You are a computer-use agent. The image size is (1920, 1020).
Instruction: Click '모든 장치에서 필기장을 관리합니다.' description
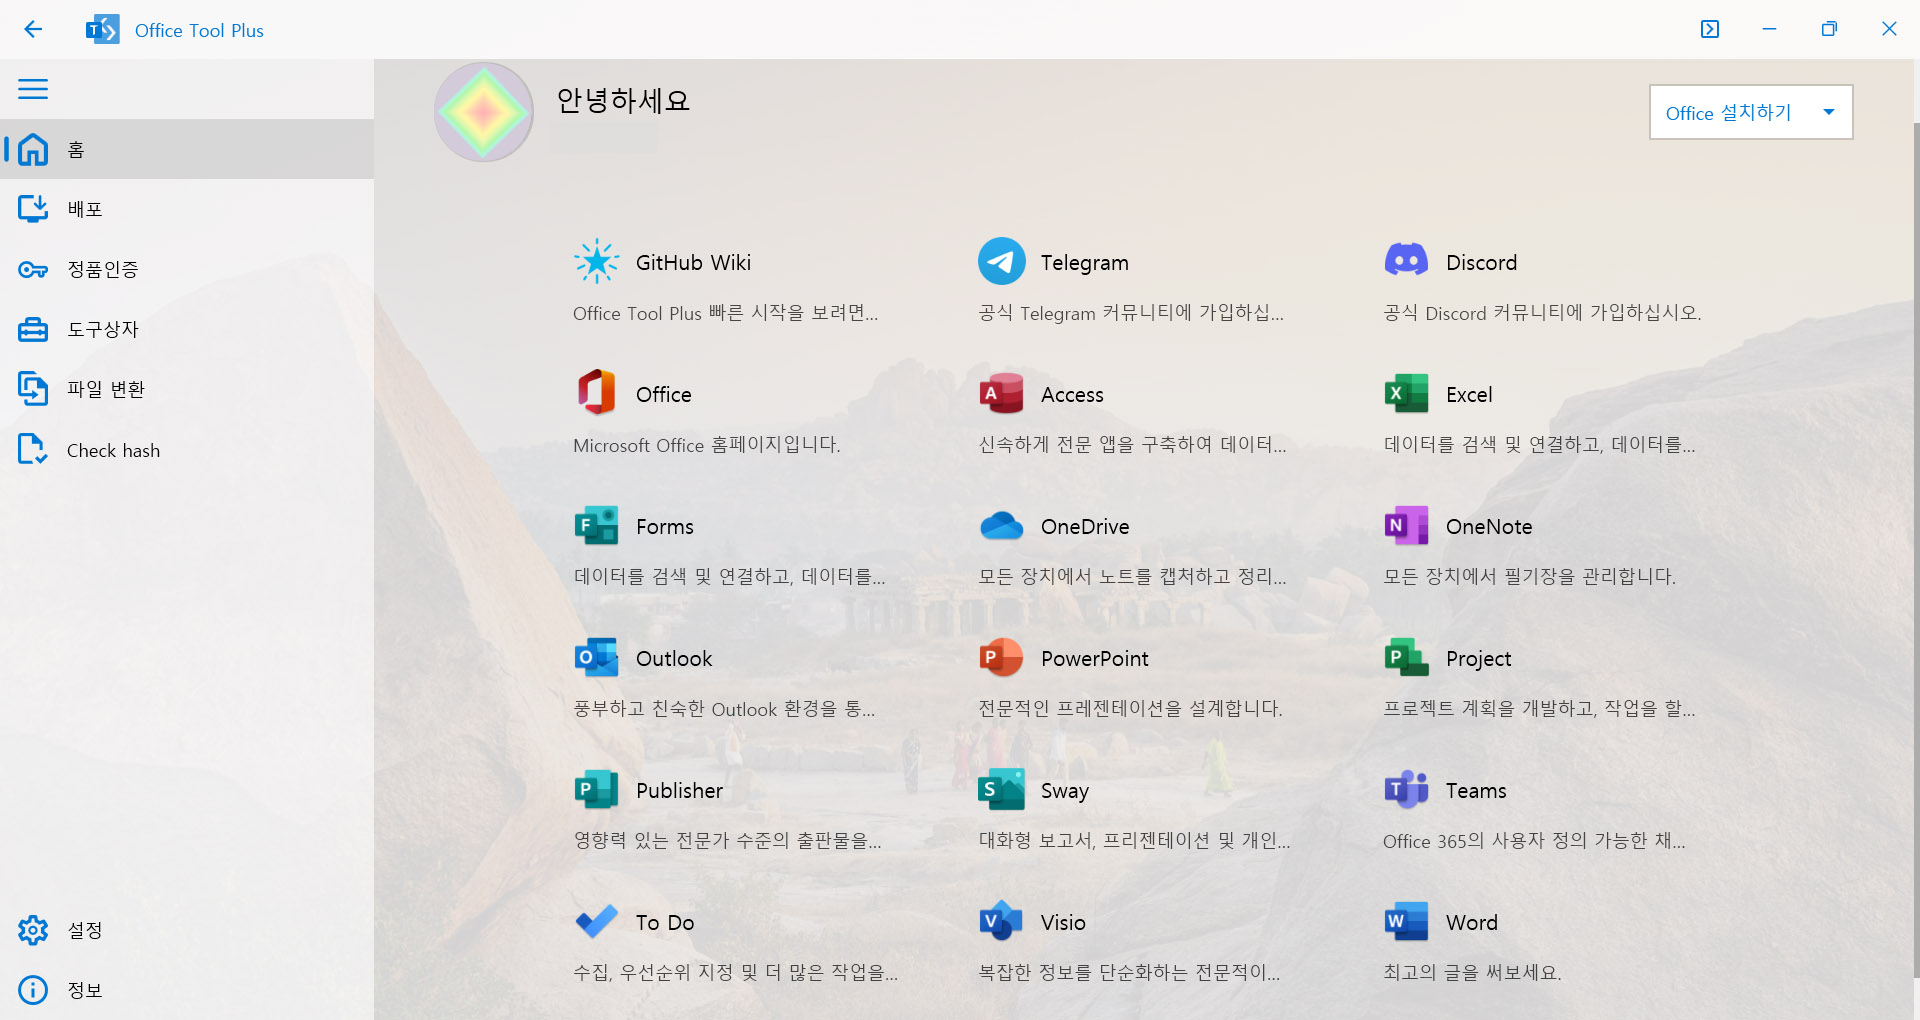(1529, 576)
